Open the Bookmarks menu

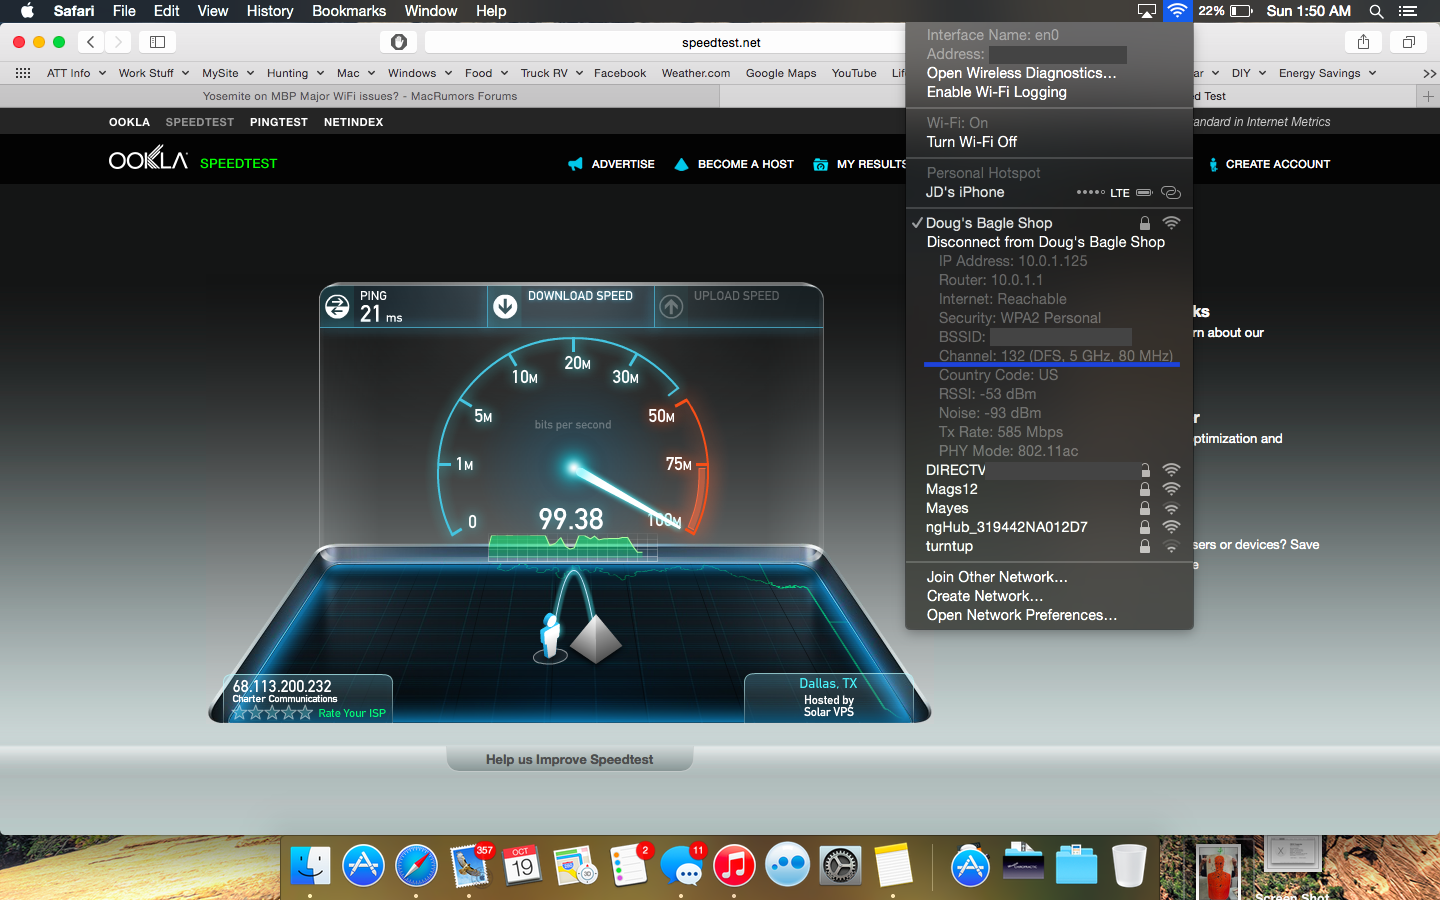click(349, 11)
